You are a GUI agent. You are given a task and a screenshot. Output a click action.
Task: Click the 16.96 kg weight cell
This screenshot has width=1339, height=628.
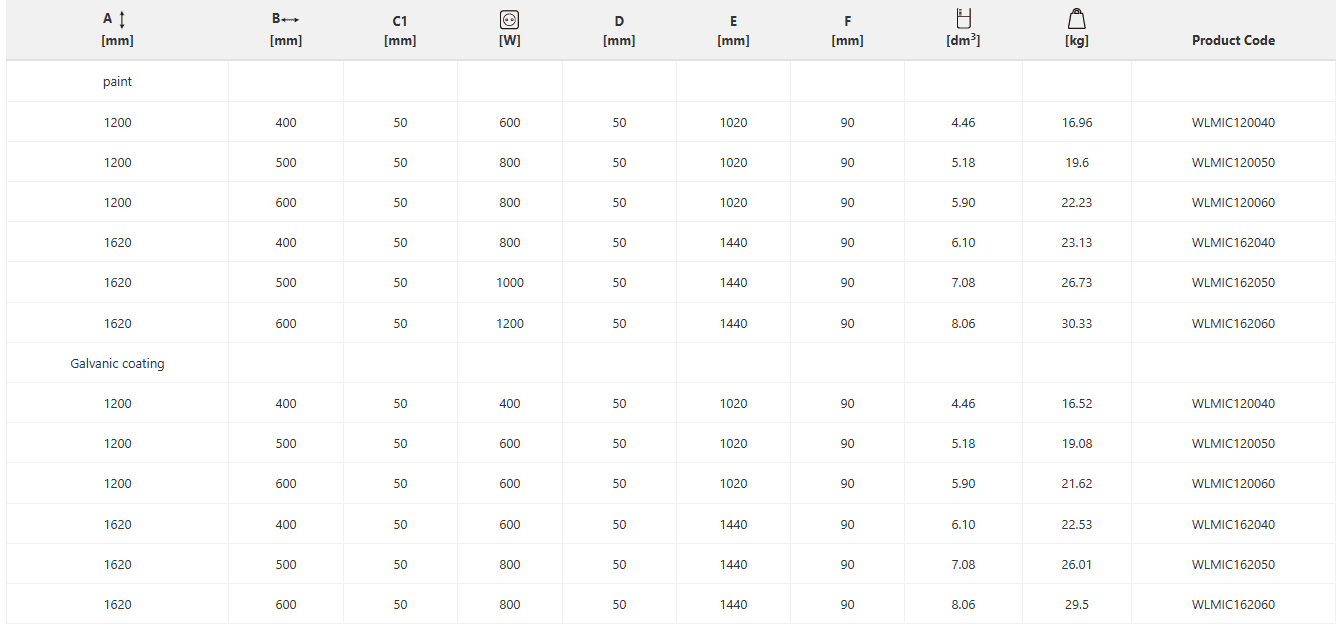coord(1077,123)
